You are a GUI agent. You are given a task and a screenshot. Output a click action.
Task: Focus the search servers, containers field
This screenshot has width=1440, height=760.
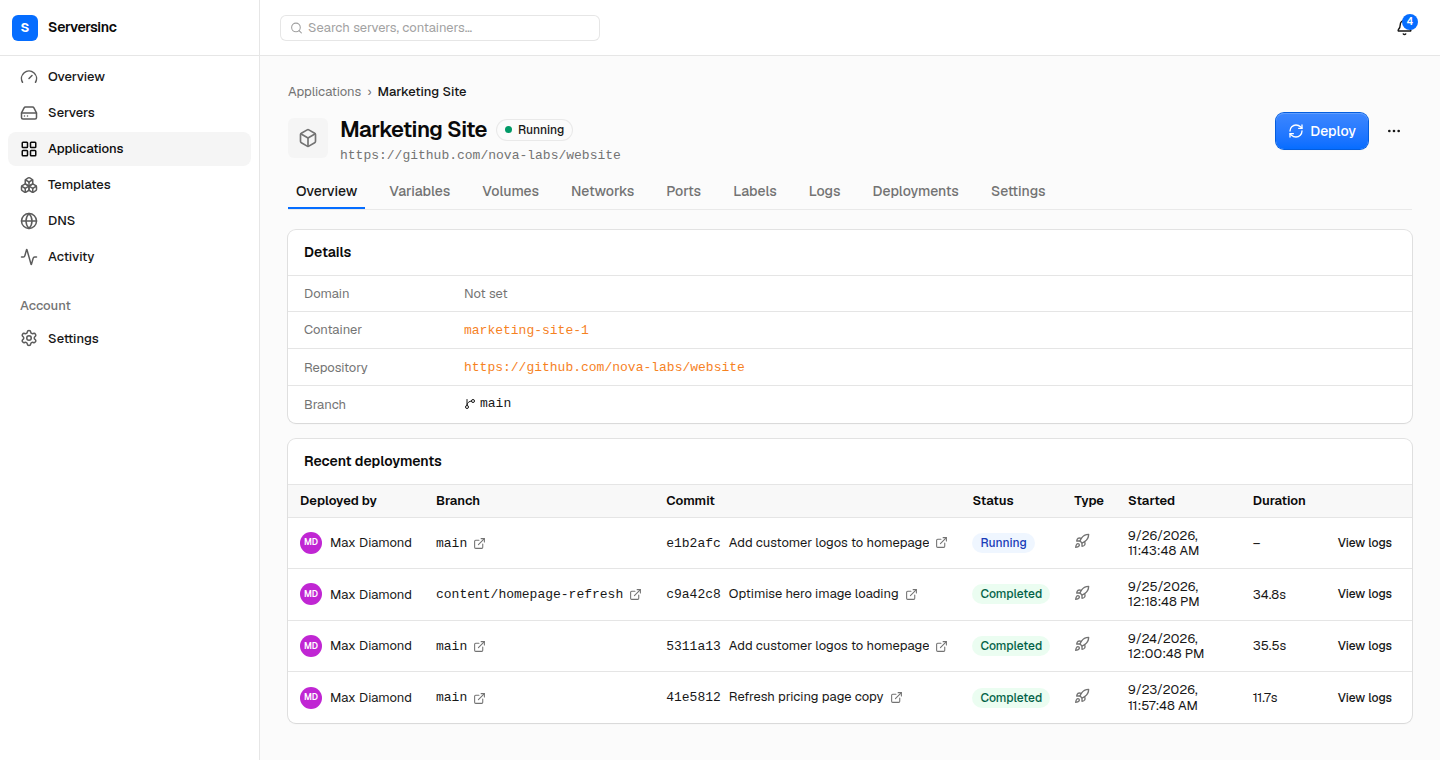tap(440, 28)
